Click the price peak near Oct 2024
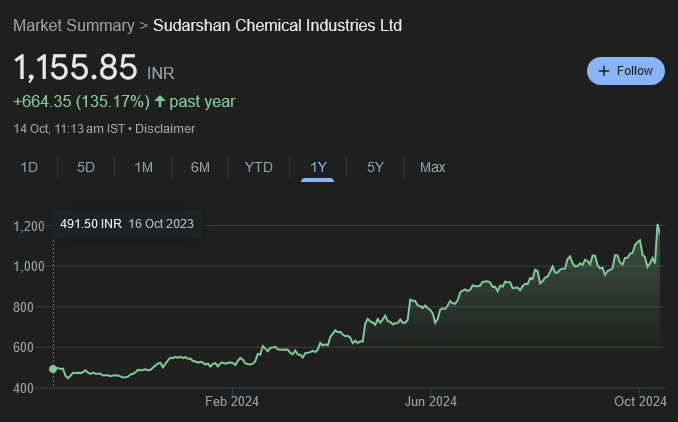678x422 pixels. 658,225
